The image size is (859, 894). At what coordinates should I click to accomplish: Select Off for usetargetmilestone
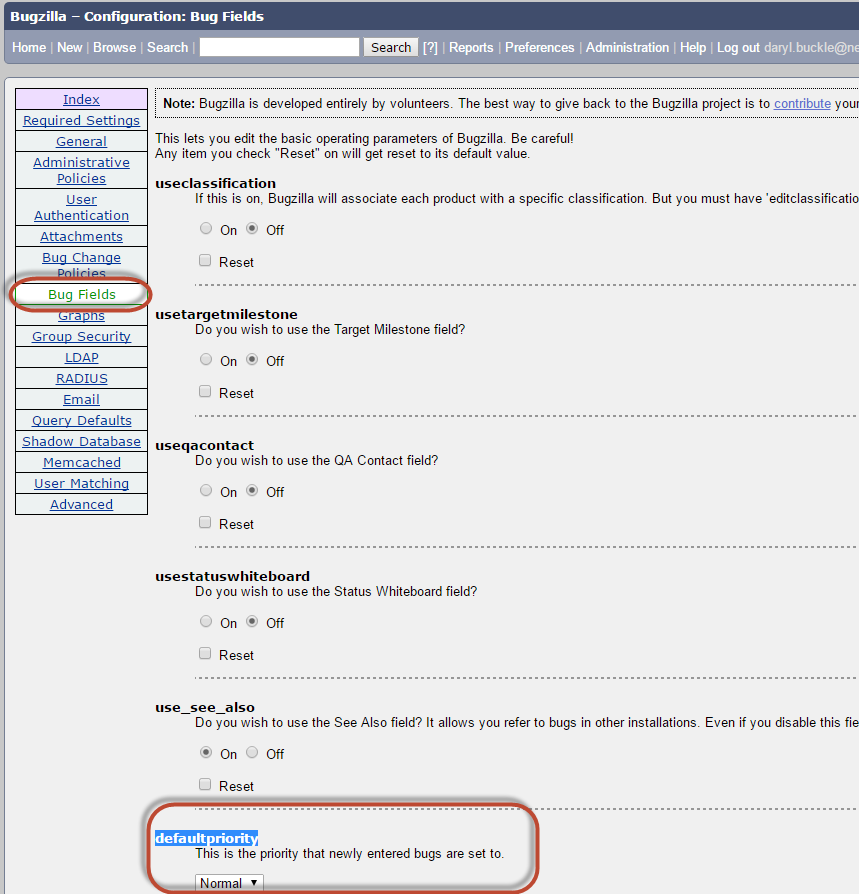pos(252,360)
